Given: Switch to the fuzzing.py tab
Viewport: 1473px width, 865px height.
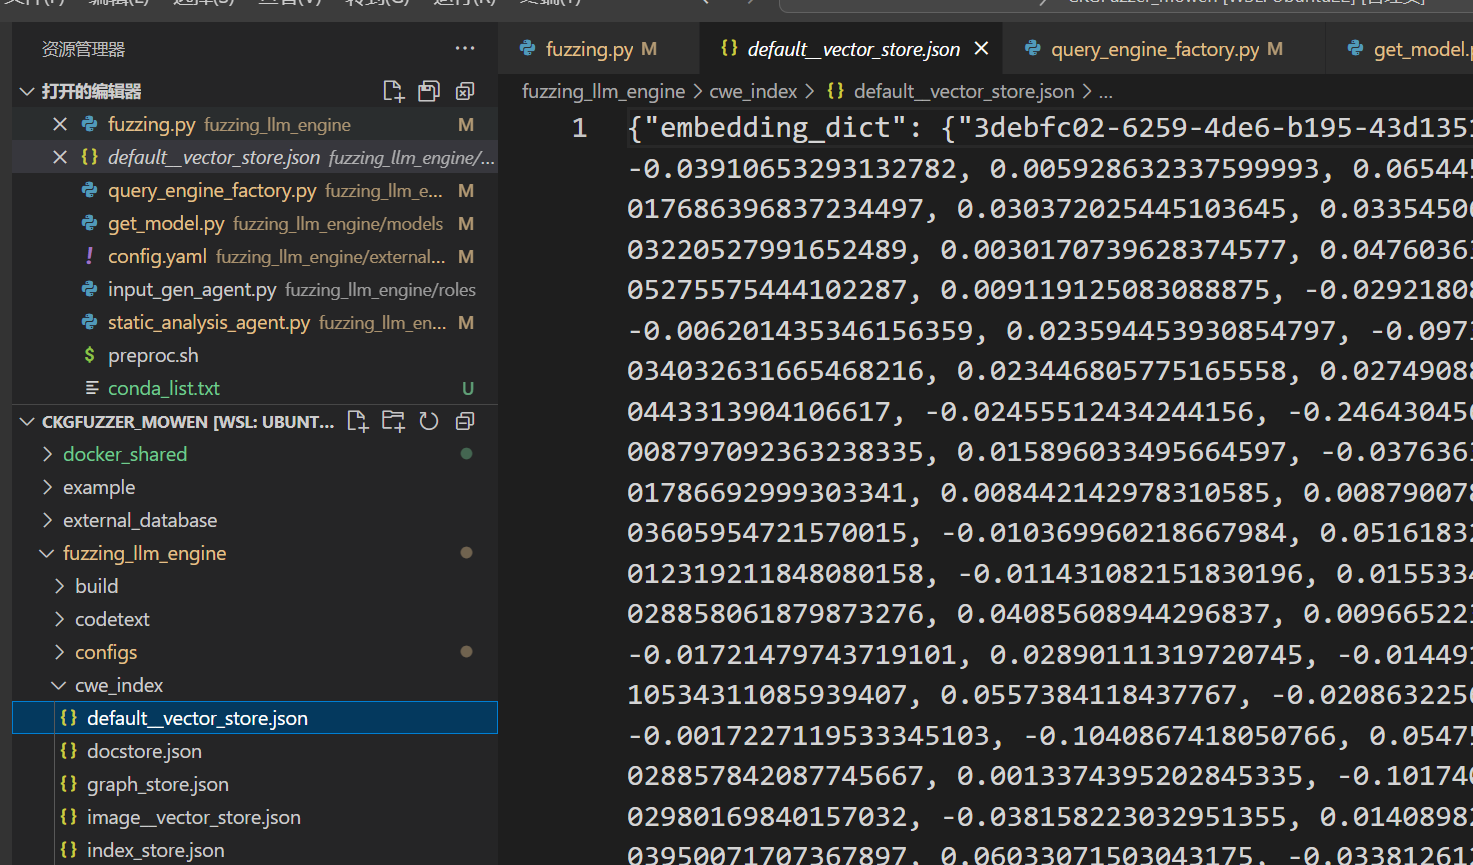Looking at the screenshot, I should 589,49.
